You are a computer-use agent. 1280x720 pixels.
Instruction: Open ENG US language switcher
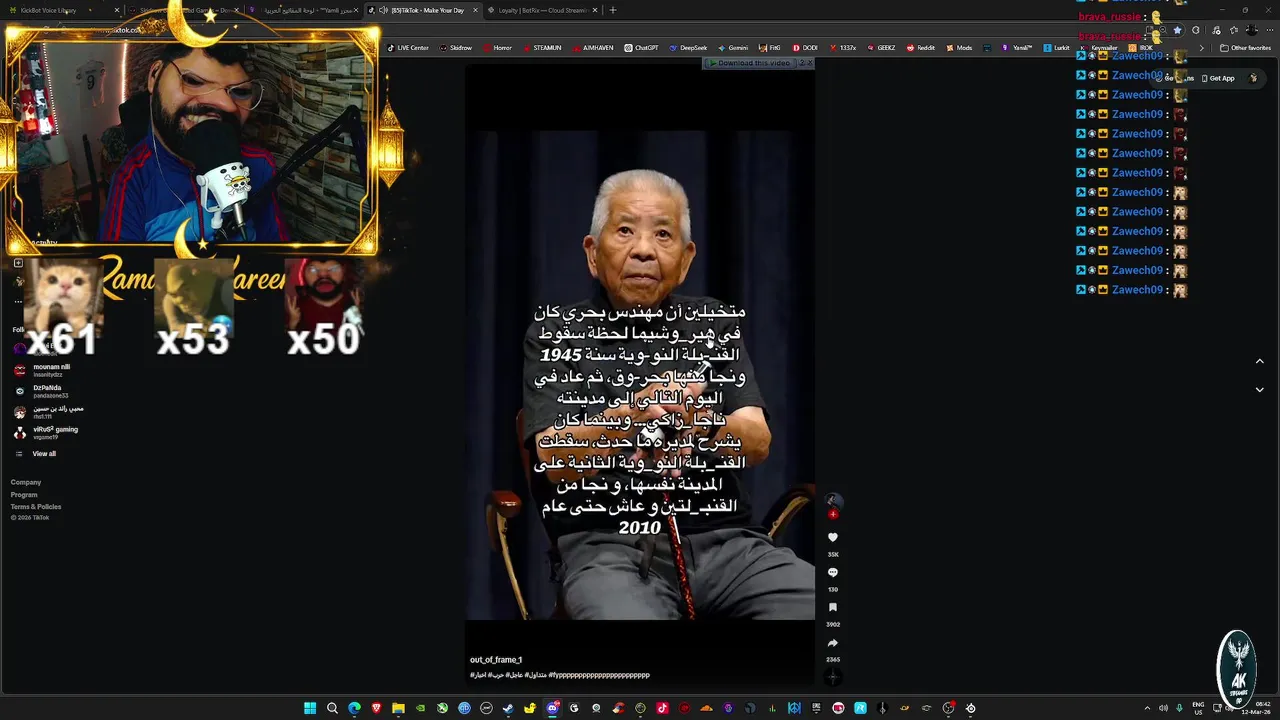click(1198, 708)
